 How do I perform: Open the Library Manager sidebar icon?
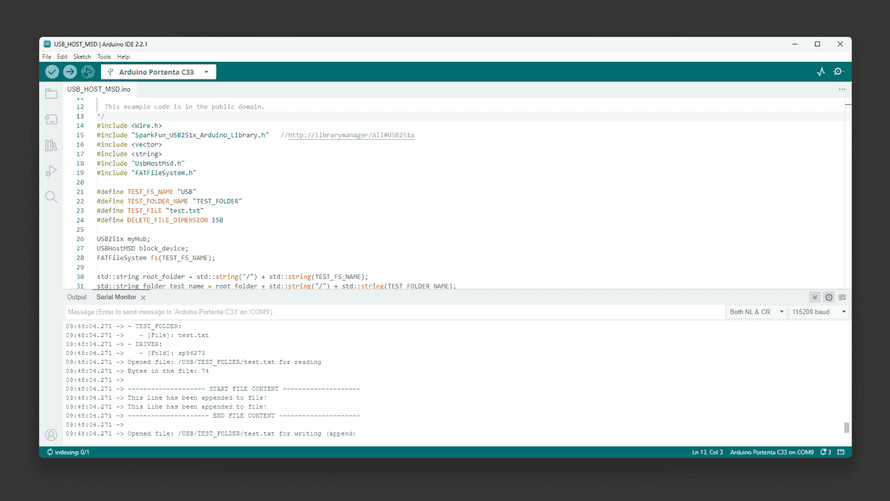[x=51, y=146]
